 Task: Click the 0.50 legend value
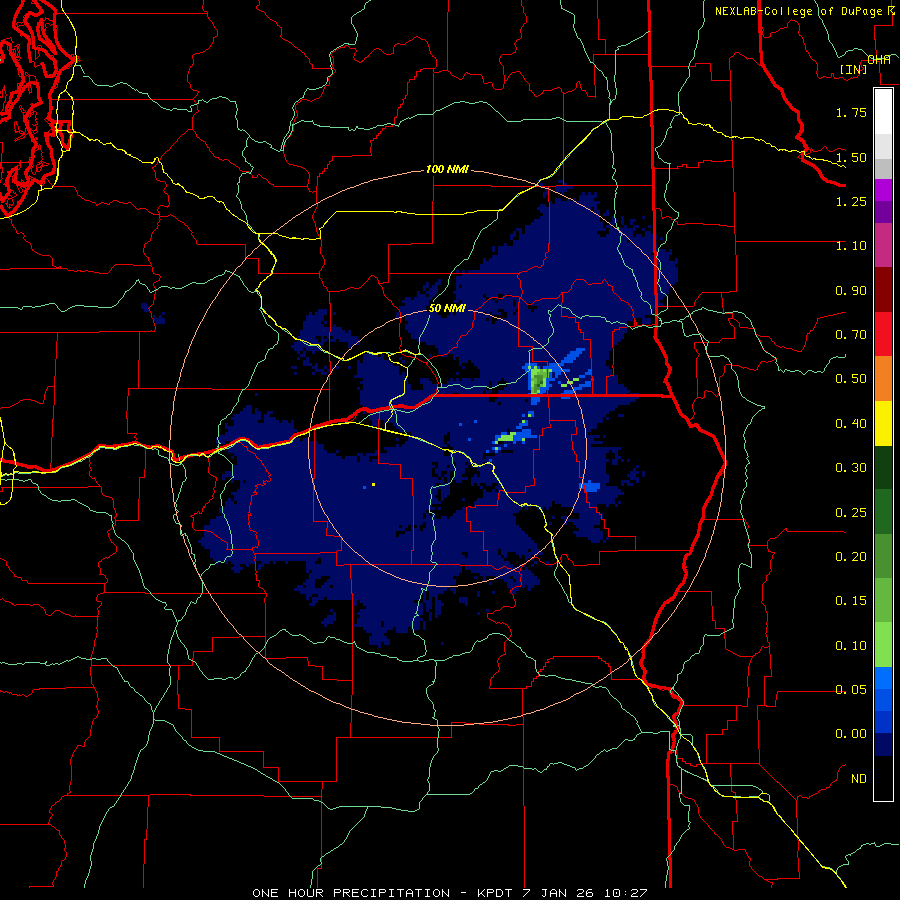[x=851, y=379]
